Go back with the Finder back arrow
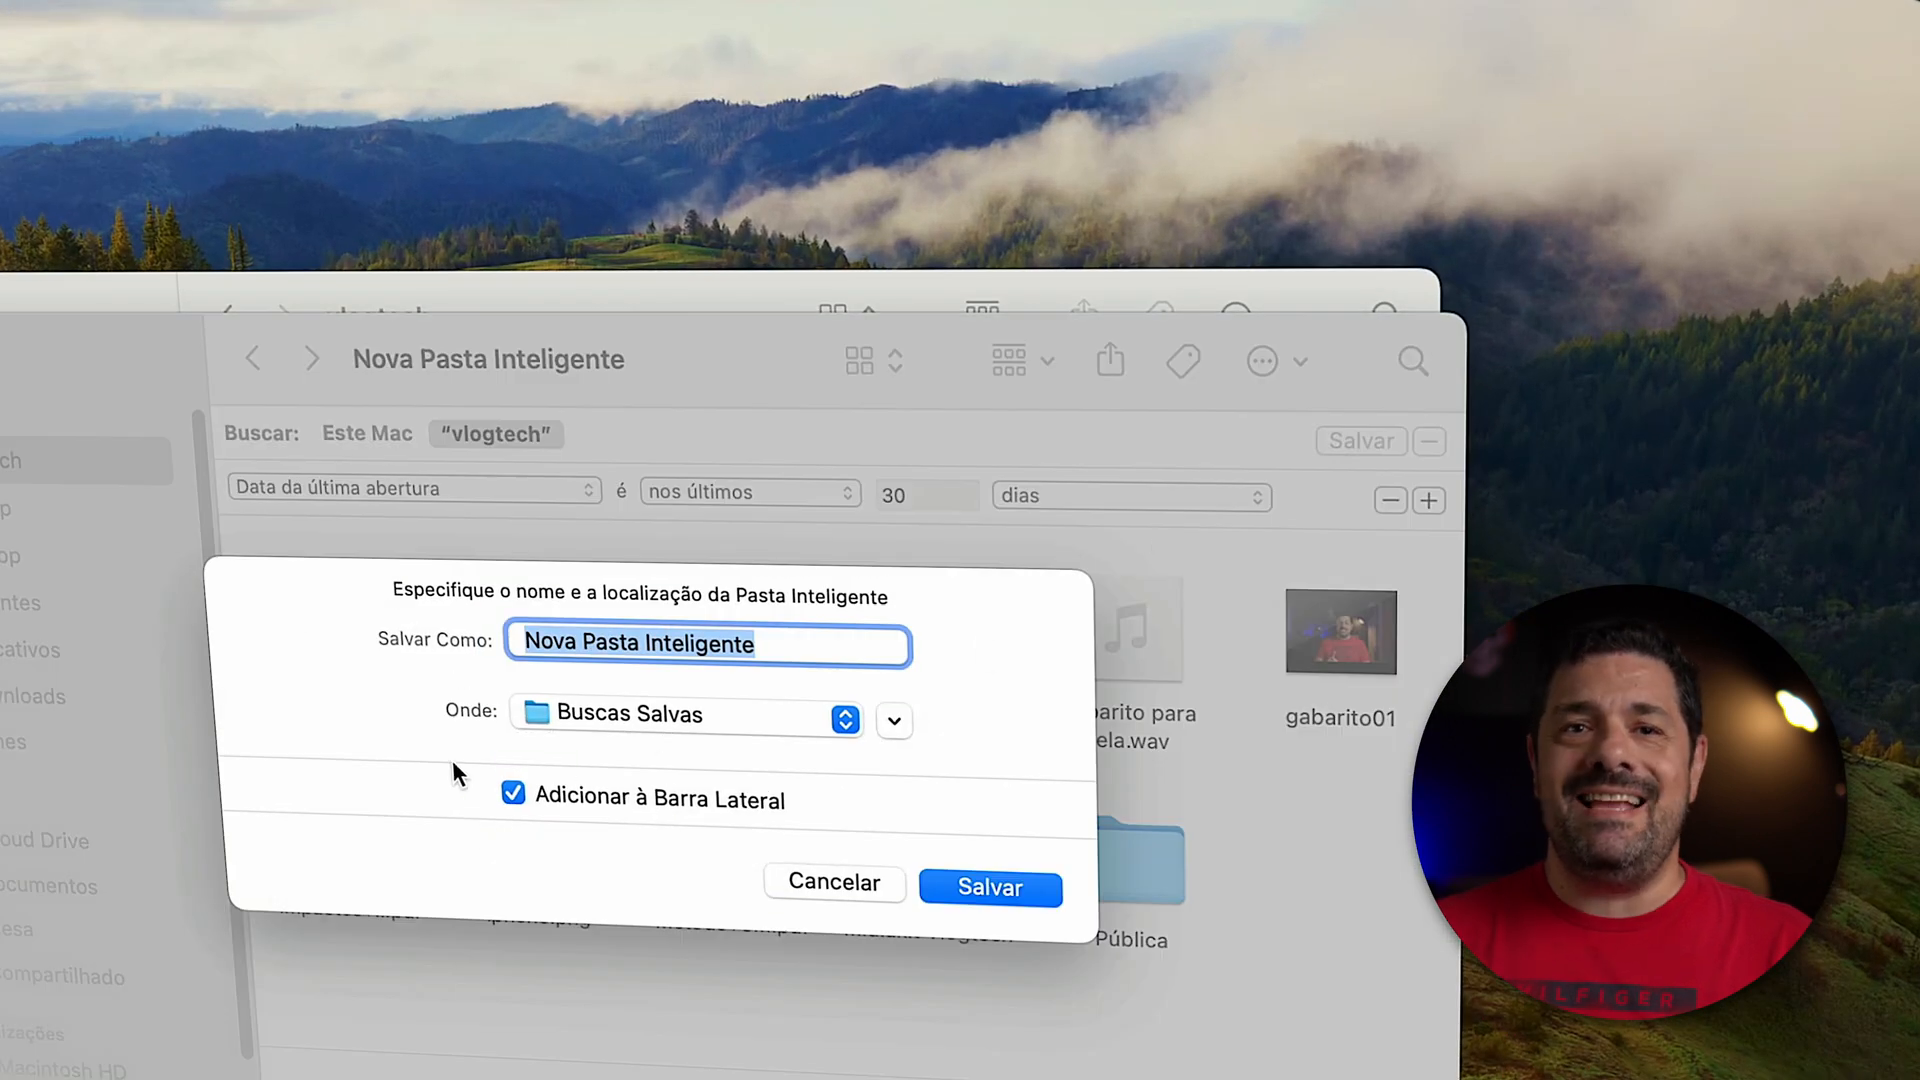Screen dimensions: 1920x1080 [253, 358]
